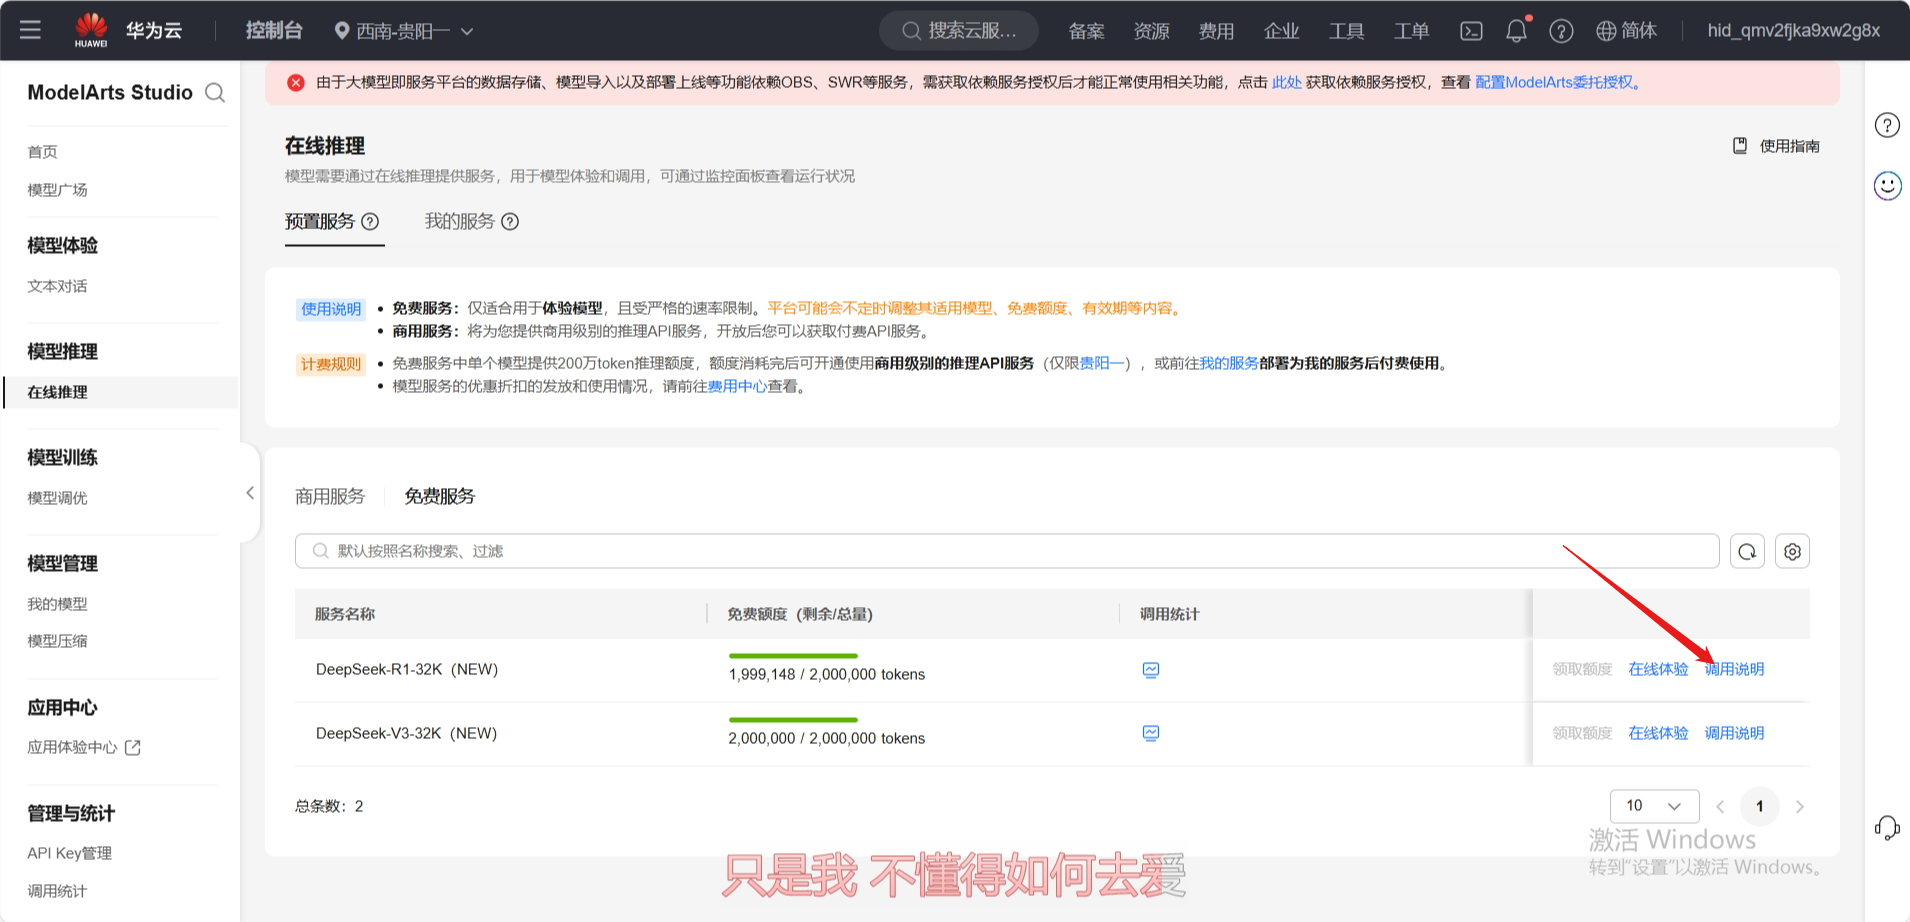Close the red error alert icon
This screenshot has height=922, width=1910.
pyautogui.click(x=296, y=83)
